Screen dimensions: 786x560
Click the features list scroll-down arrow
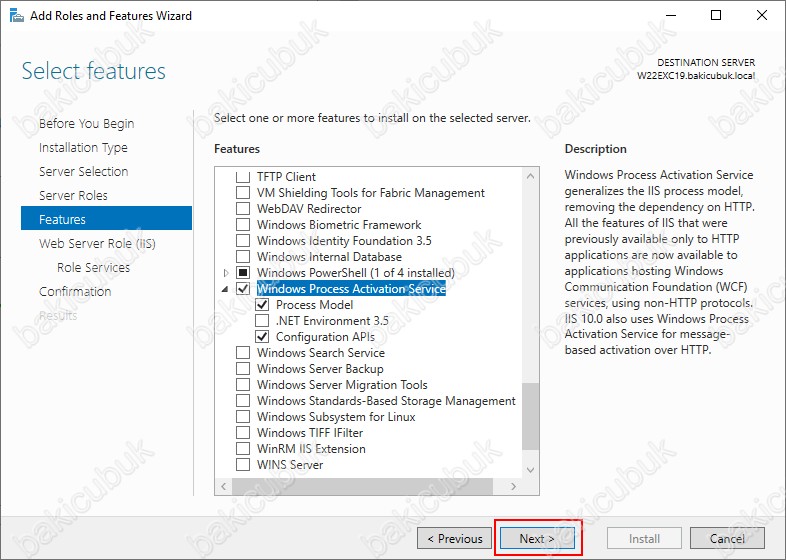(x=530, y=470)
